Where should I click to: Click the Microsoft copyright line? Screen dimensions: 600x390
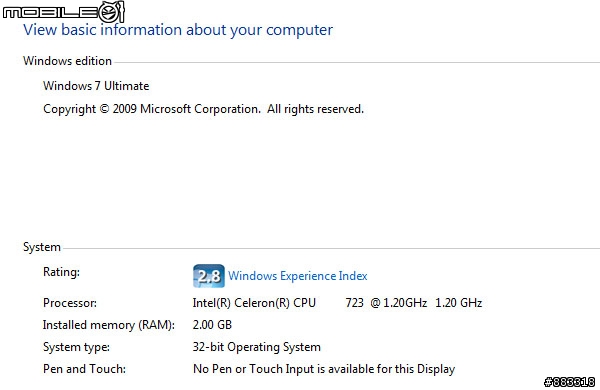(203, 109)
